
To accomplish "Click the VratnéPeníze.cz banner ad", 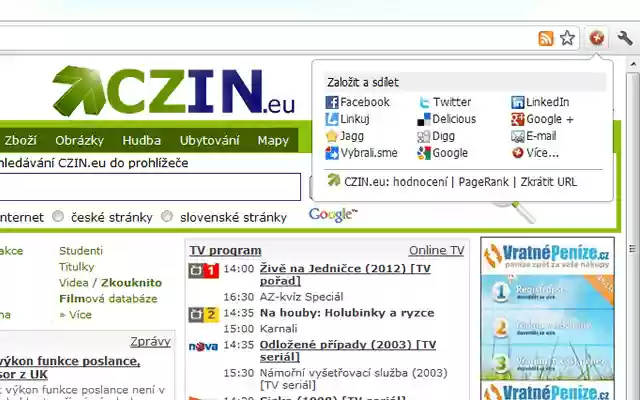I will click(x=547, y=309).
